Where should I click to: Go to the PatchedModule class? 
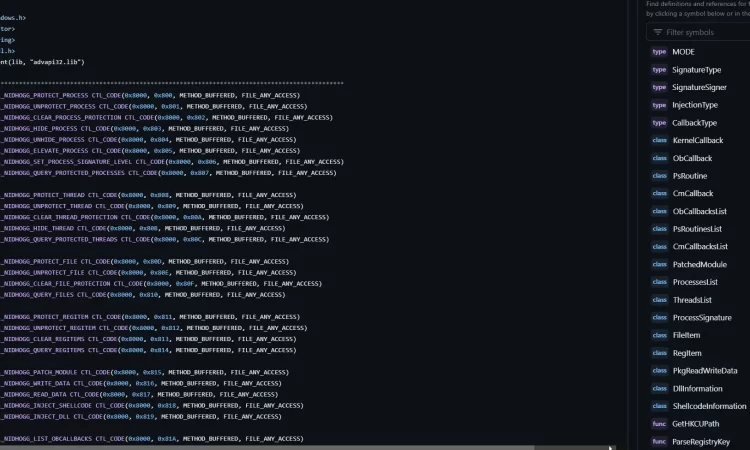[x=700, y=264]
